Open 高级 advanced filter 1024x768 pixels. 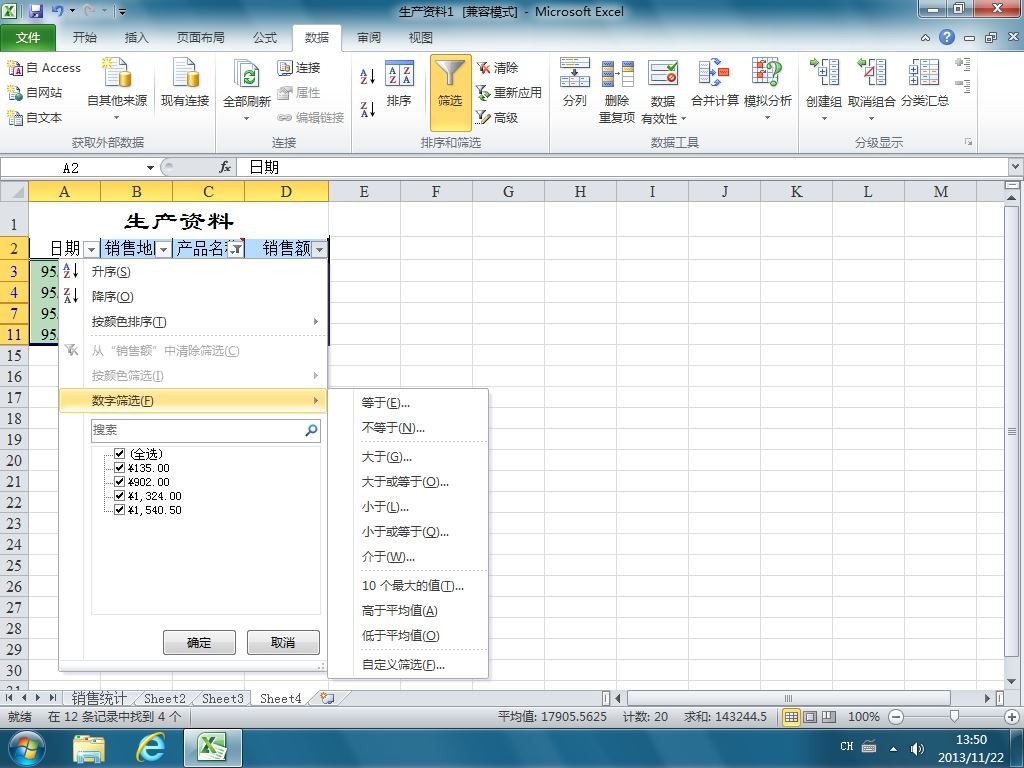[497, 118]
